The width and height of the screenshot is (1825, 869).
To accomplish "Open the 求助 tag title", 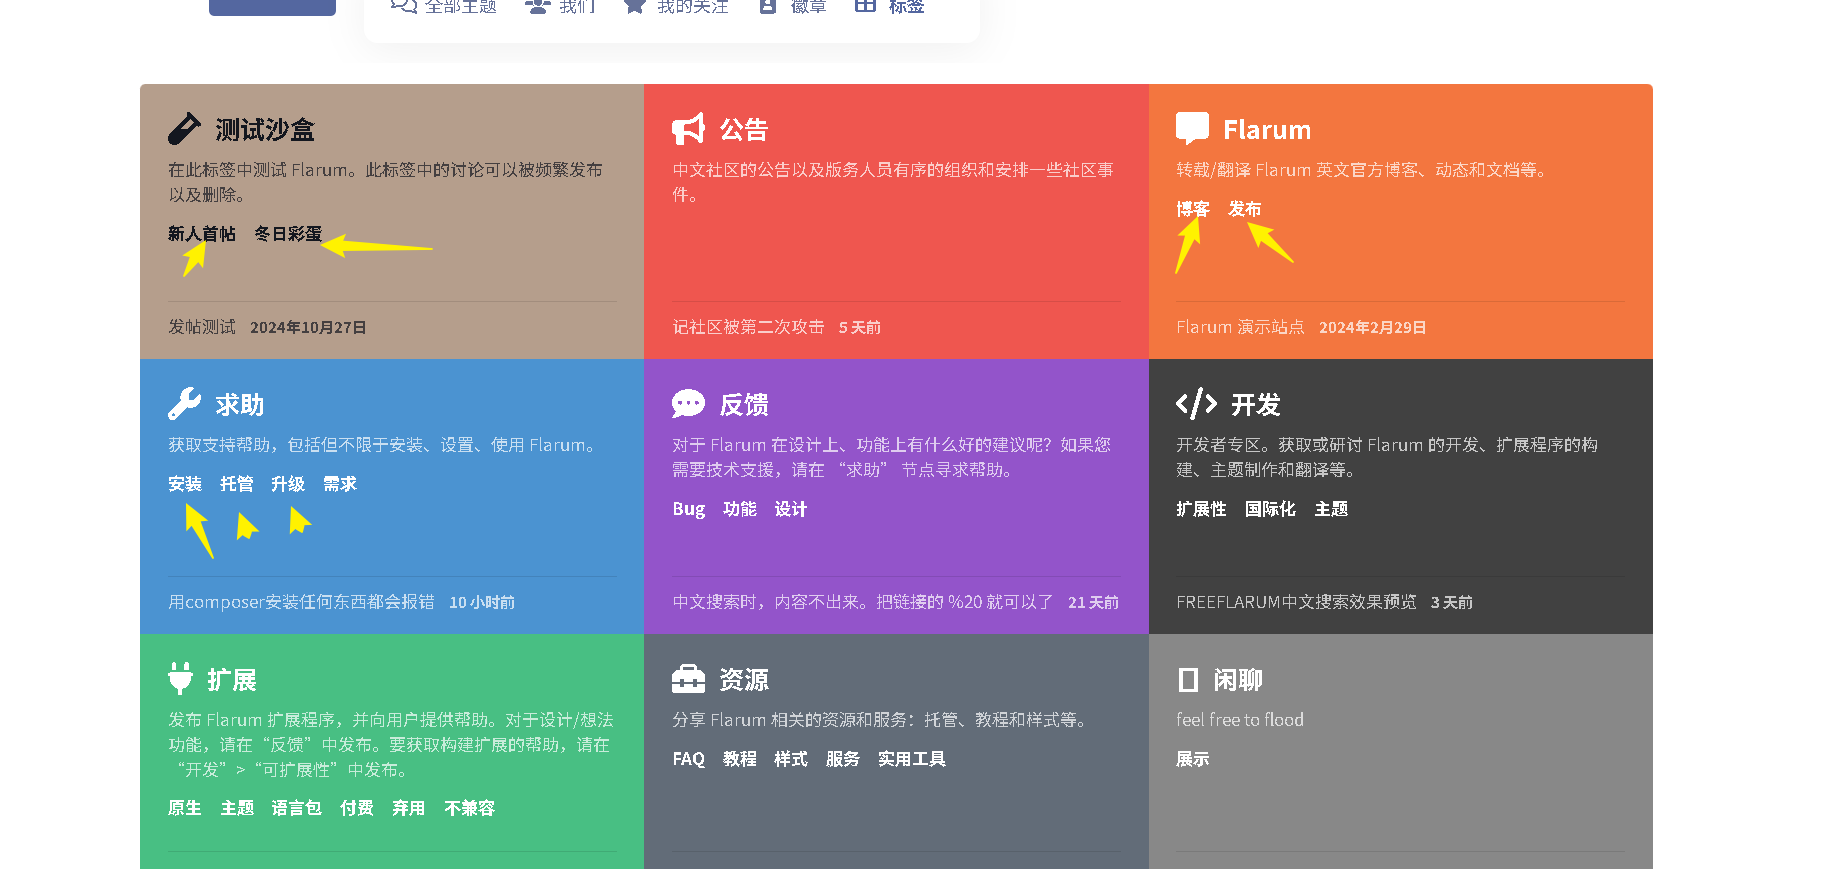I will point(240,405).
